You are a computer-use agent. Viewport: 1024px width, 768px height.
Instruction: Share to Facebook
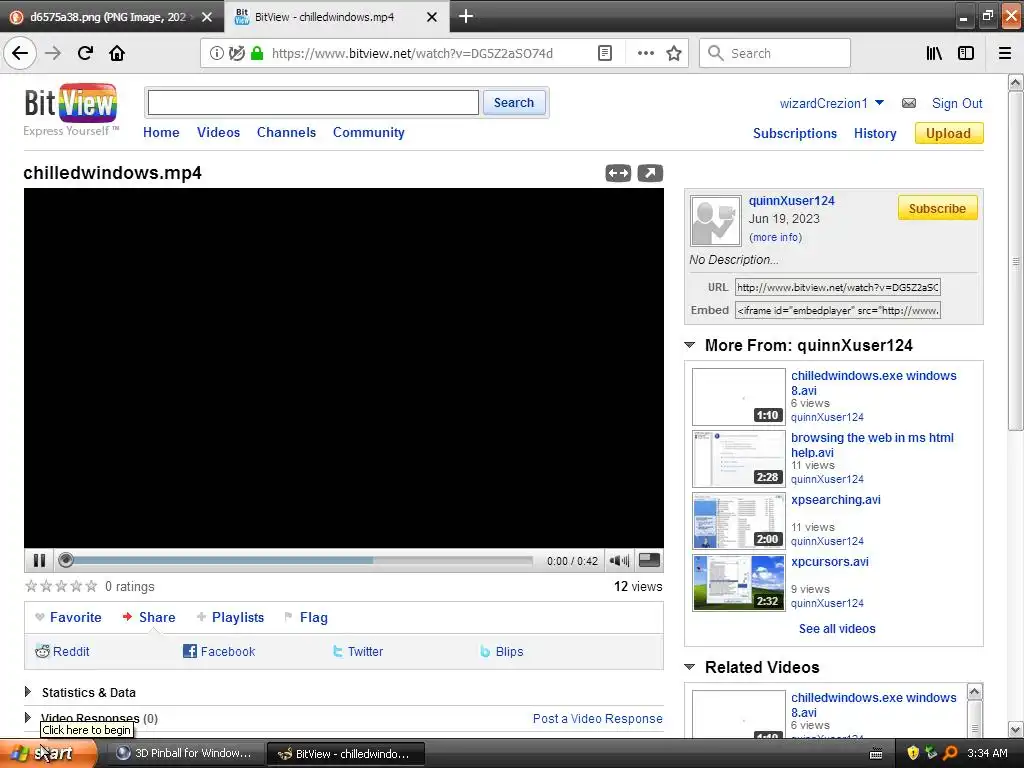tap(219, 651)
